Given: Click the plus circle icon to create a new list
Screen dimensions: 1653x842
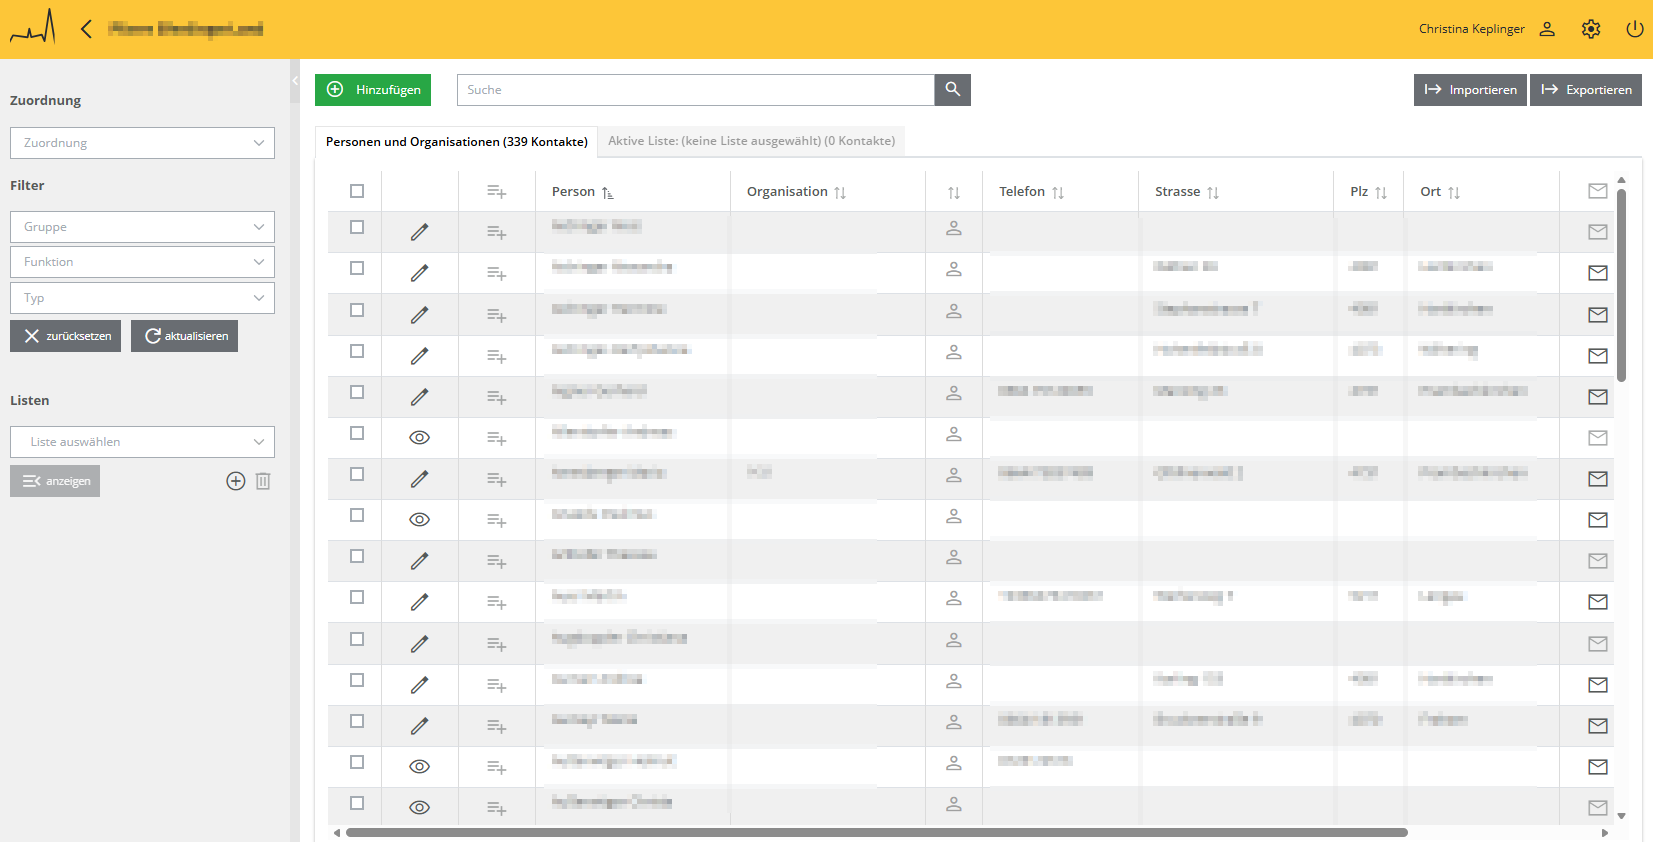Looking at the screenshot, I should pos(236,481).
